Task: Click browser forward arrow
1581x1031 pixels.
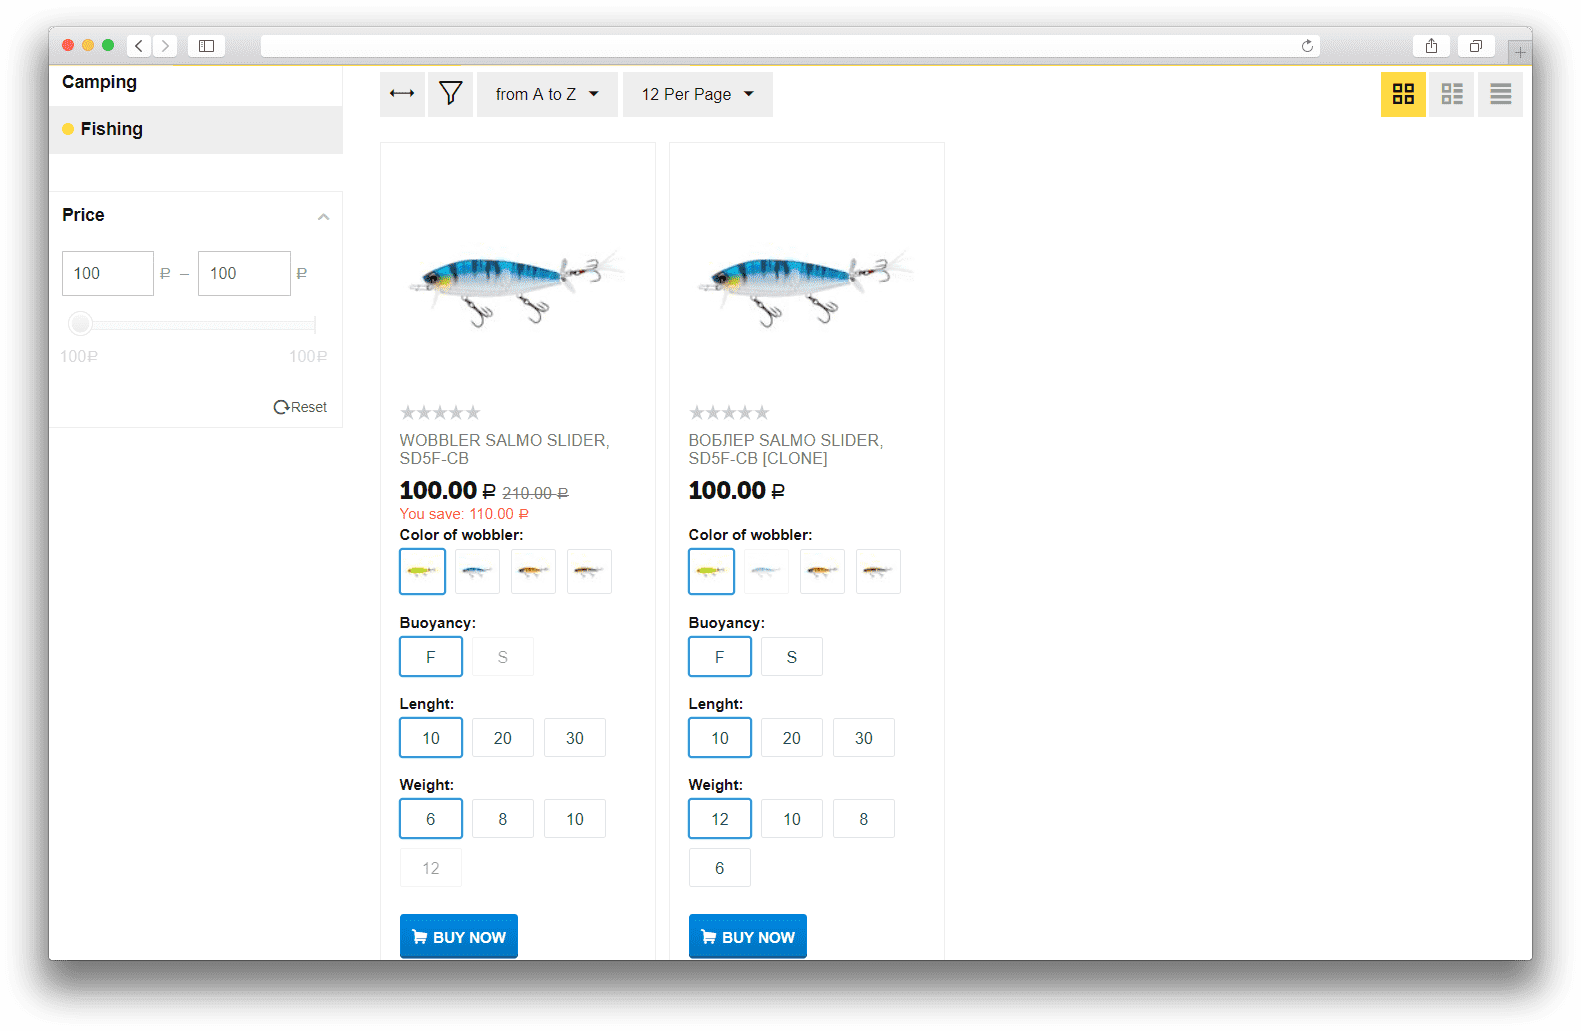Action: point(165,46)
